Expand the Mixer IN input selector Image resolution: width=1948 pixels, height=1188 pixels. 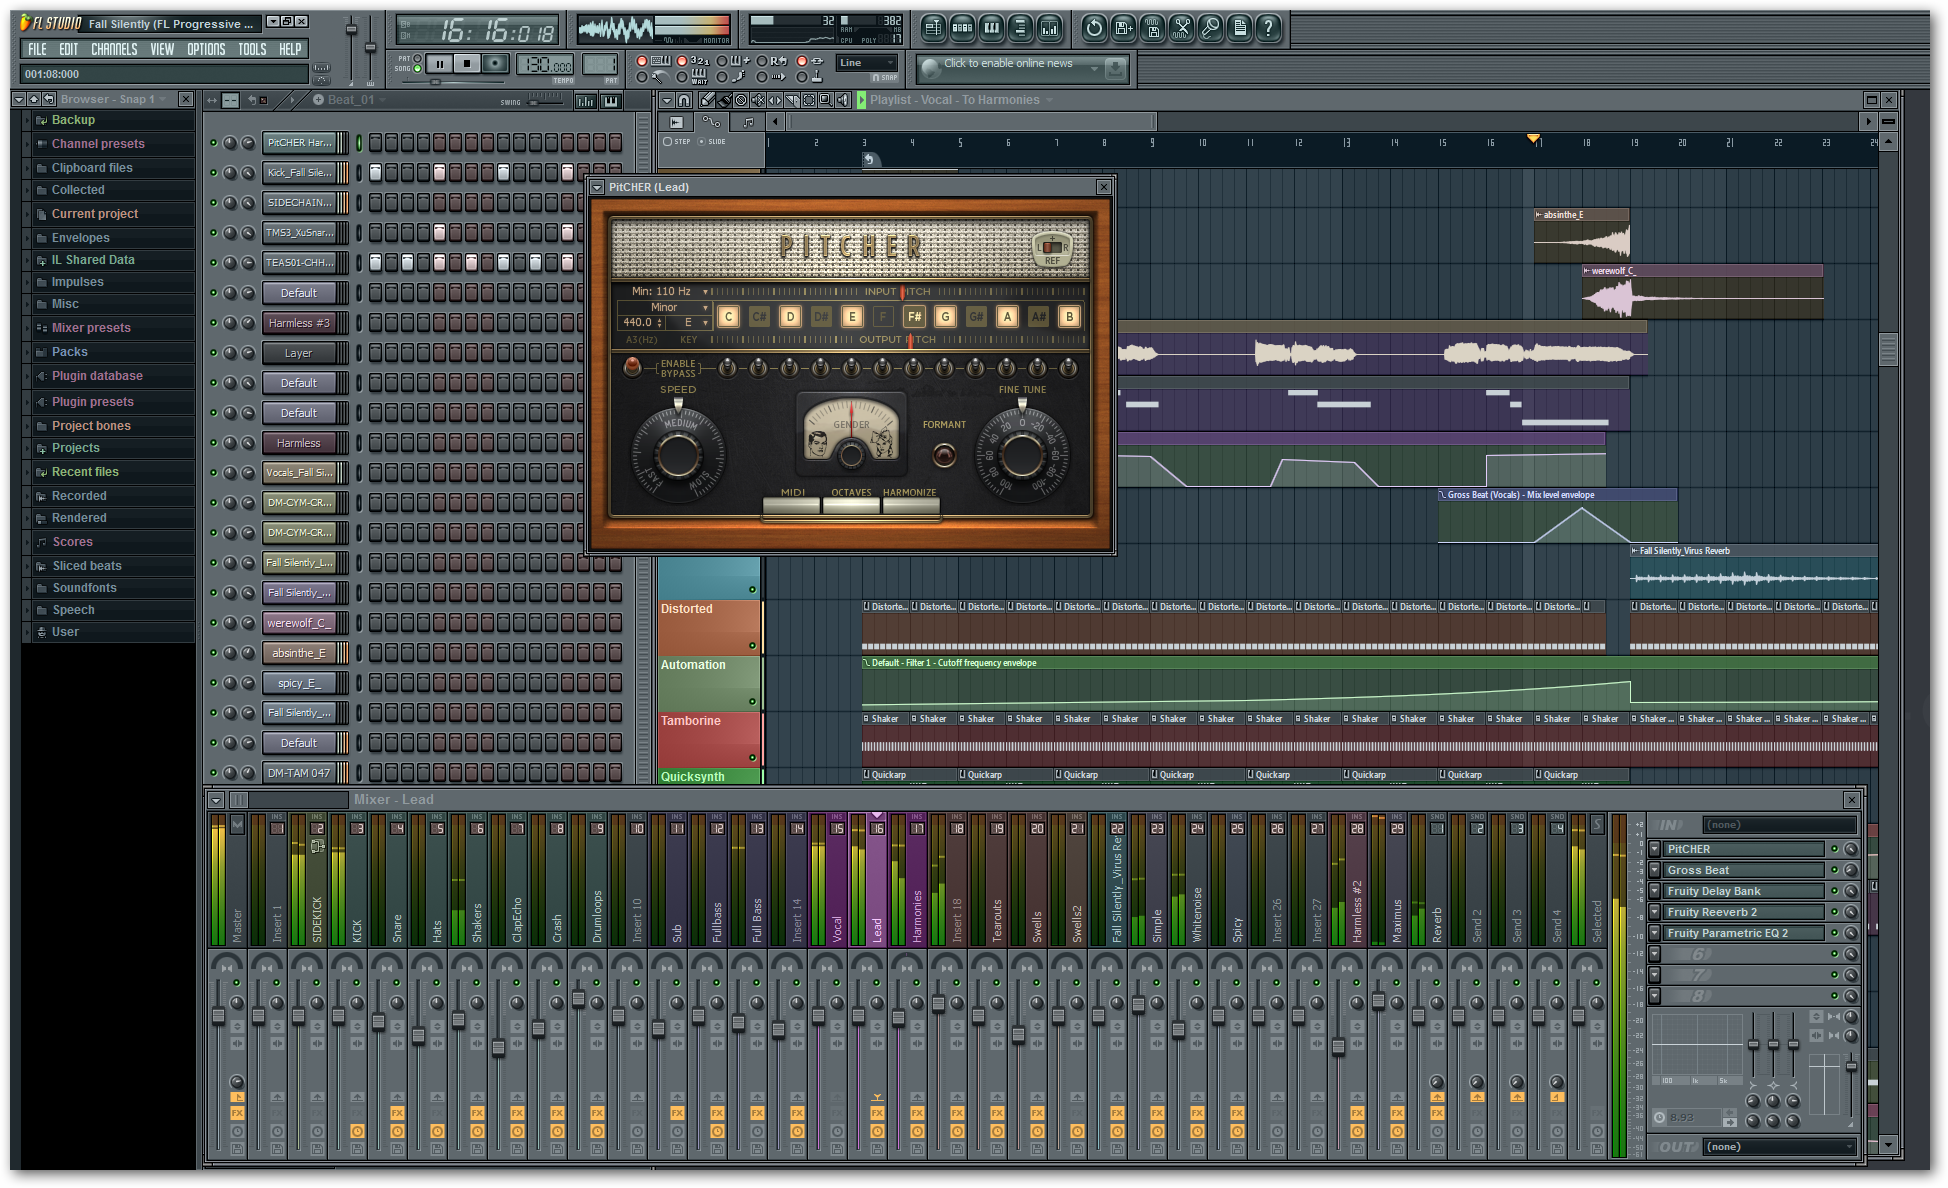[1779, 825]
